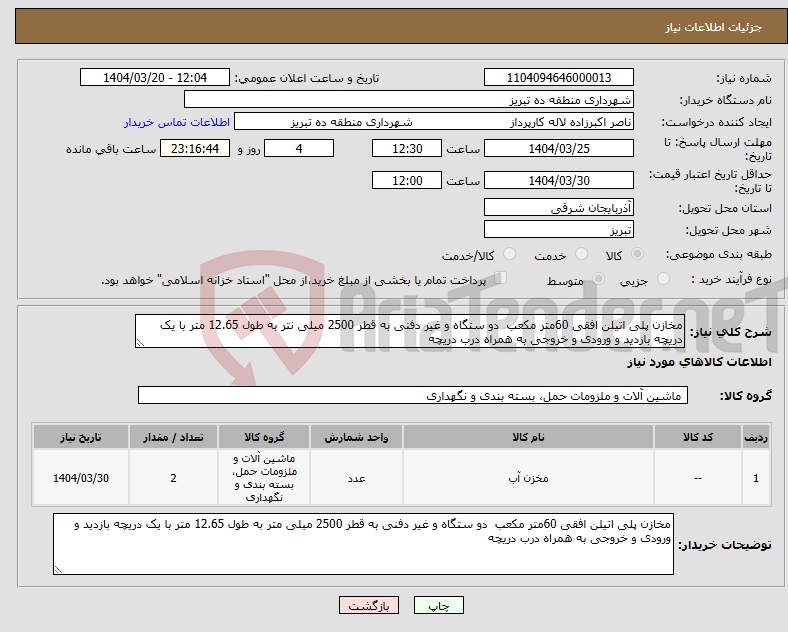
Task: Open اطلاعات تماس خریدار link
Action: click(x=177, y=122)
